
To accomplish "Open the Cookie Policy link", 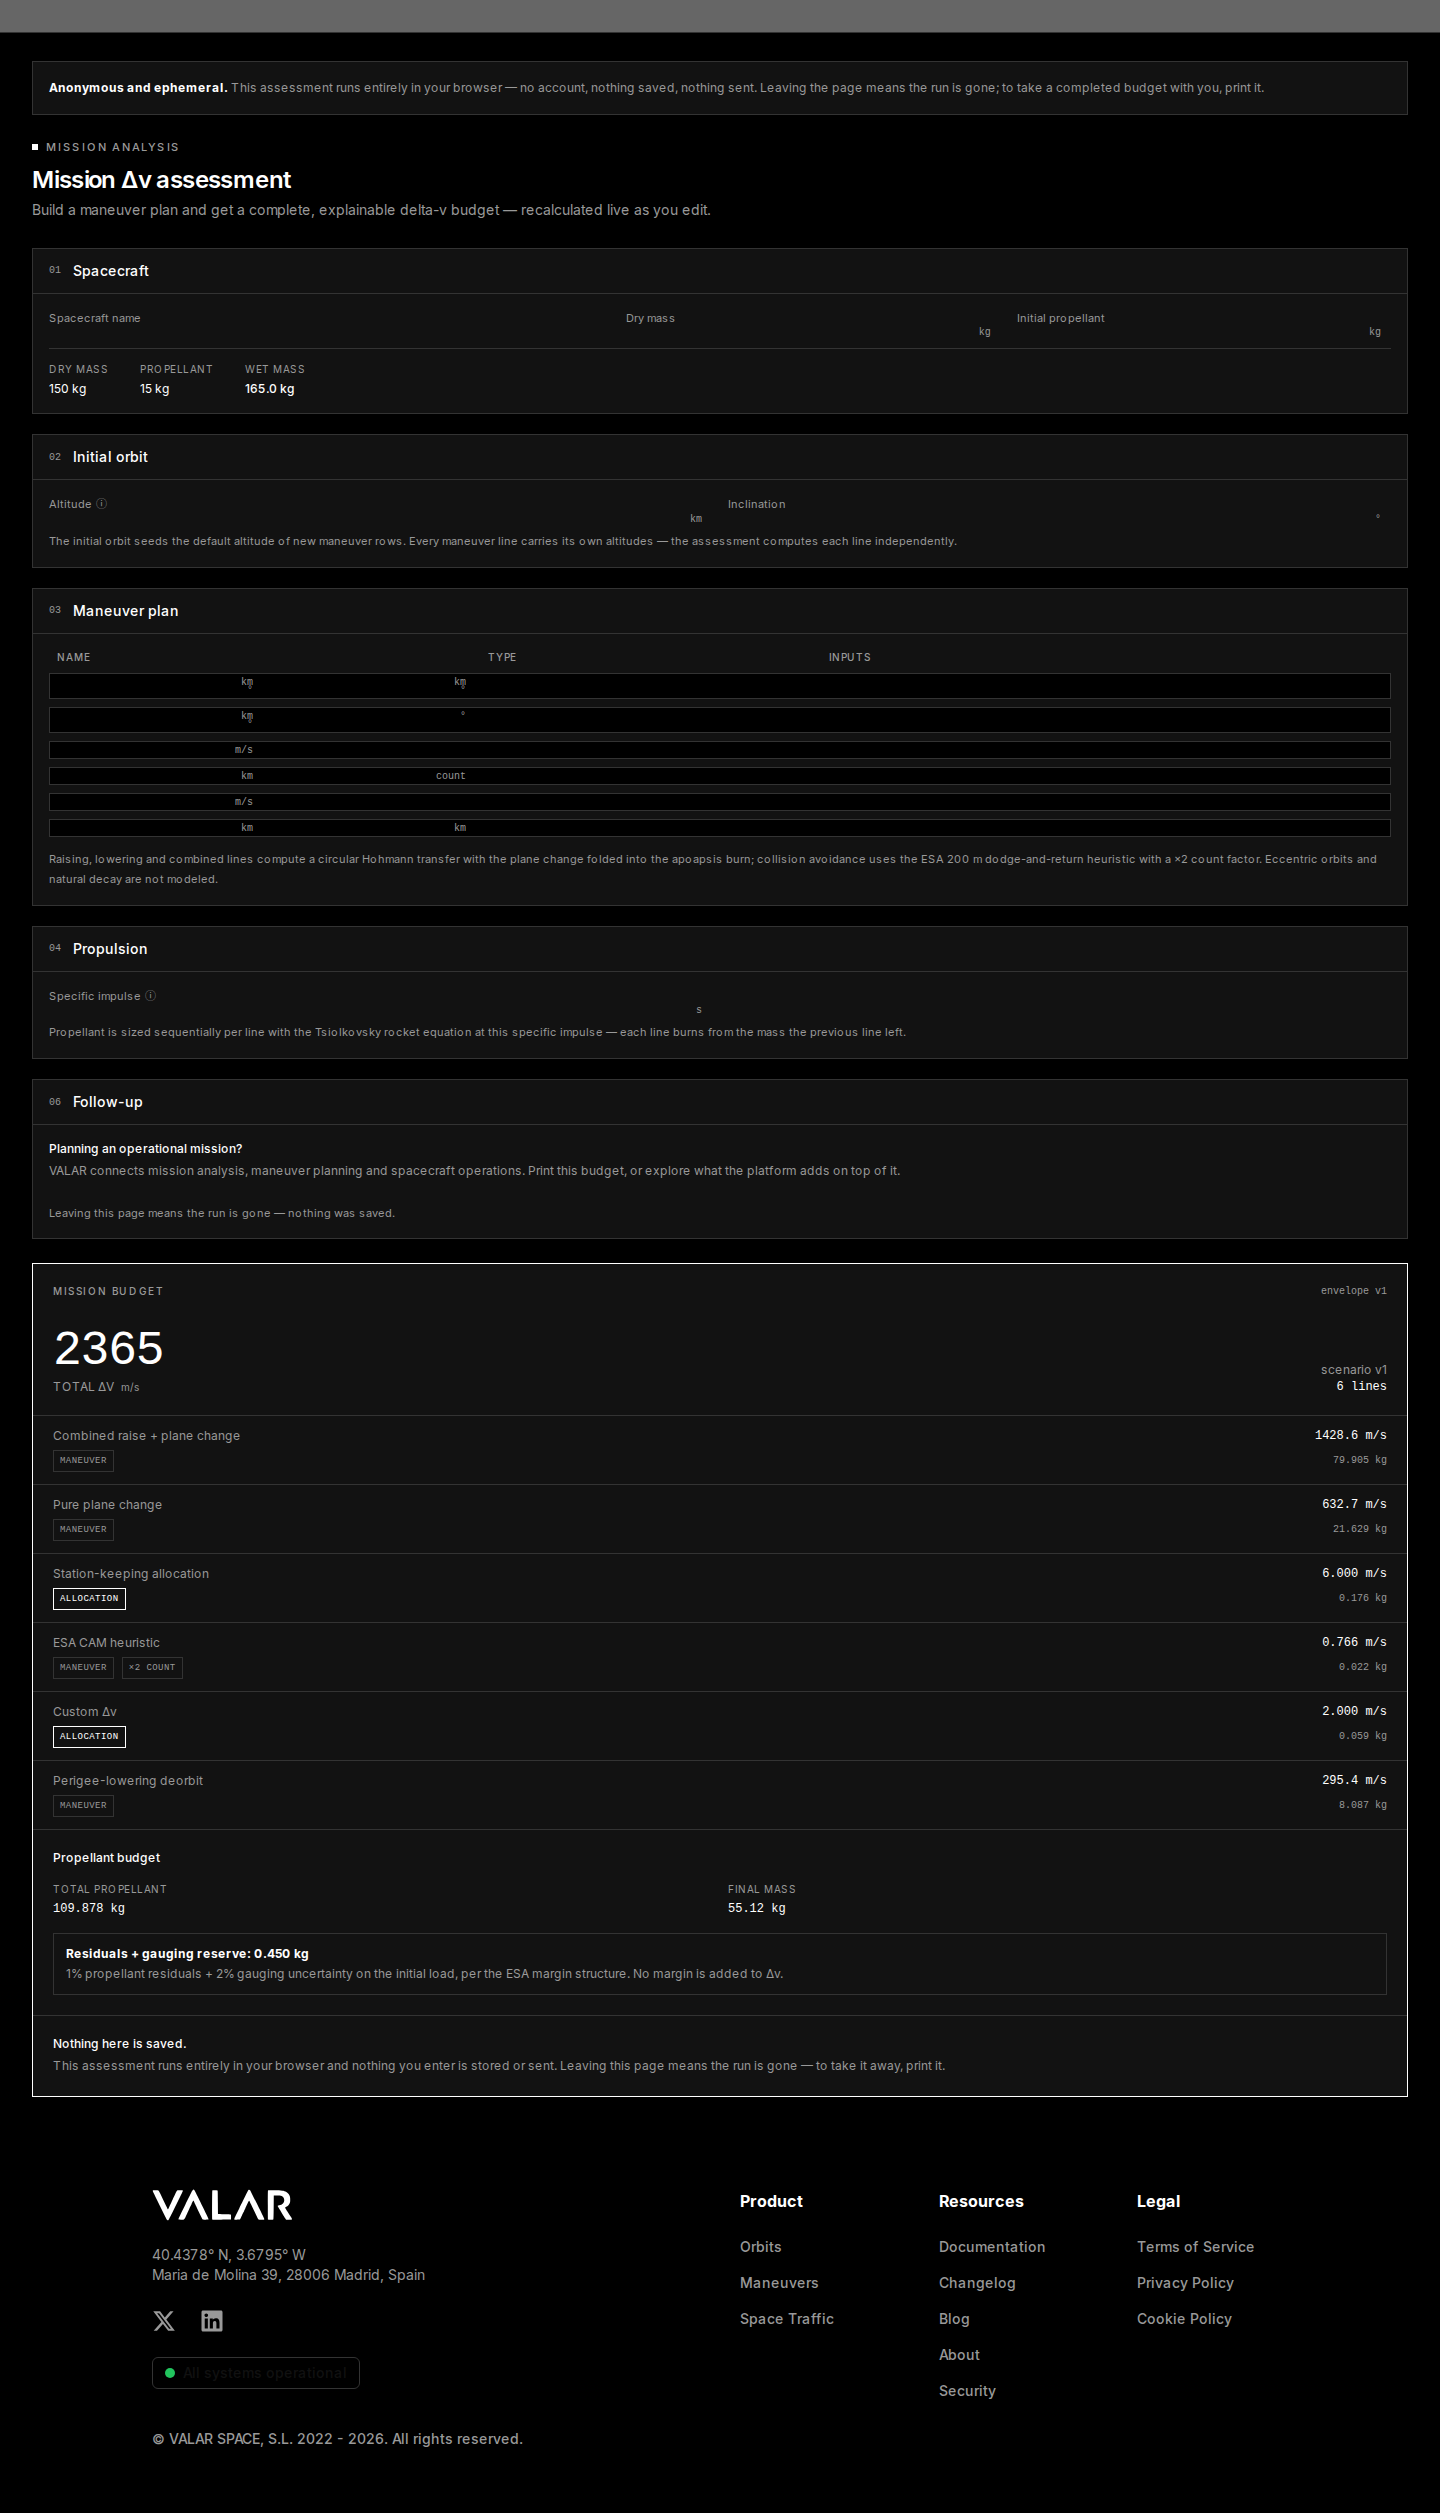I will (x=1184, y=2319).
